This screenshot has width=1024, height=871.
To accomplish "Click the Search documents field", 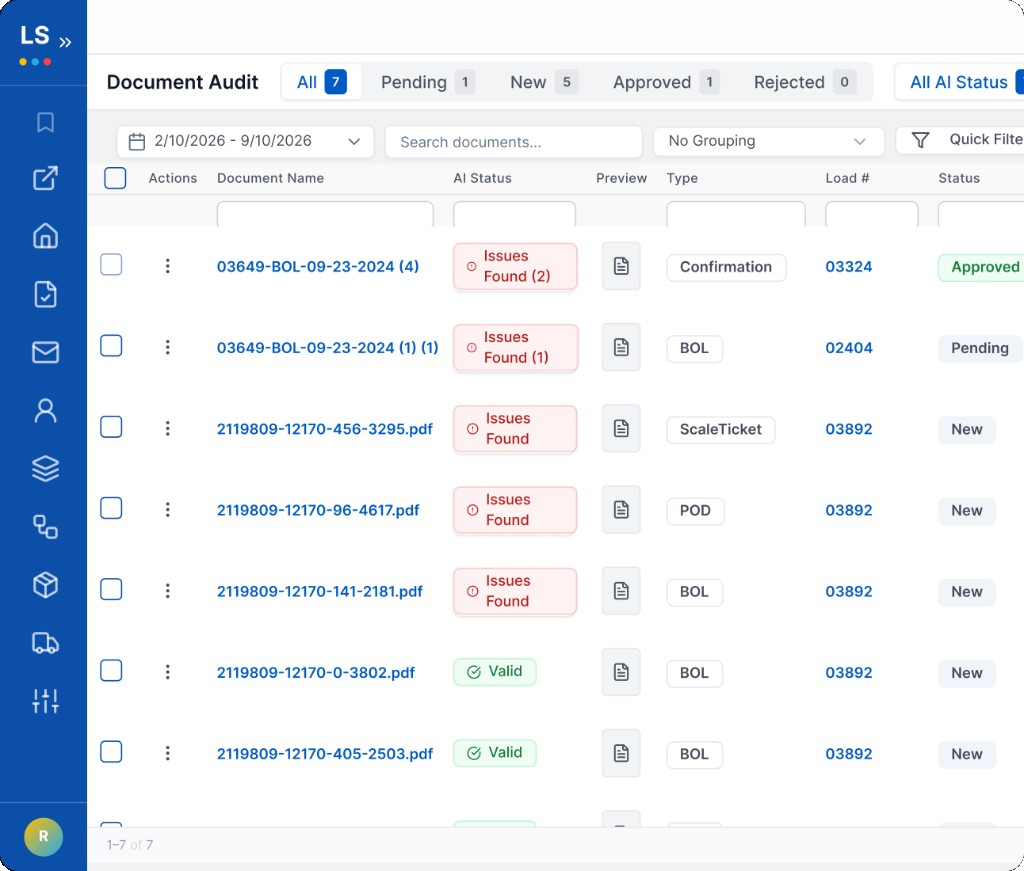I will pos(513,142).
